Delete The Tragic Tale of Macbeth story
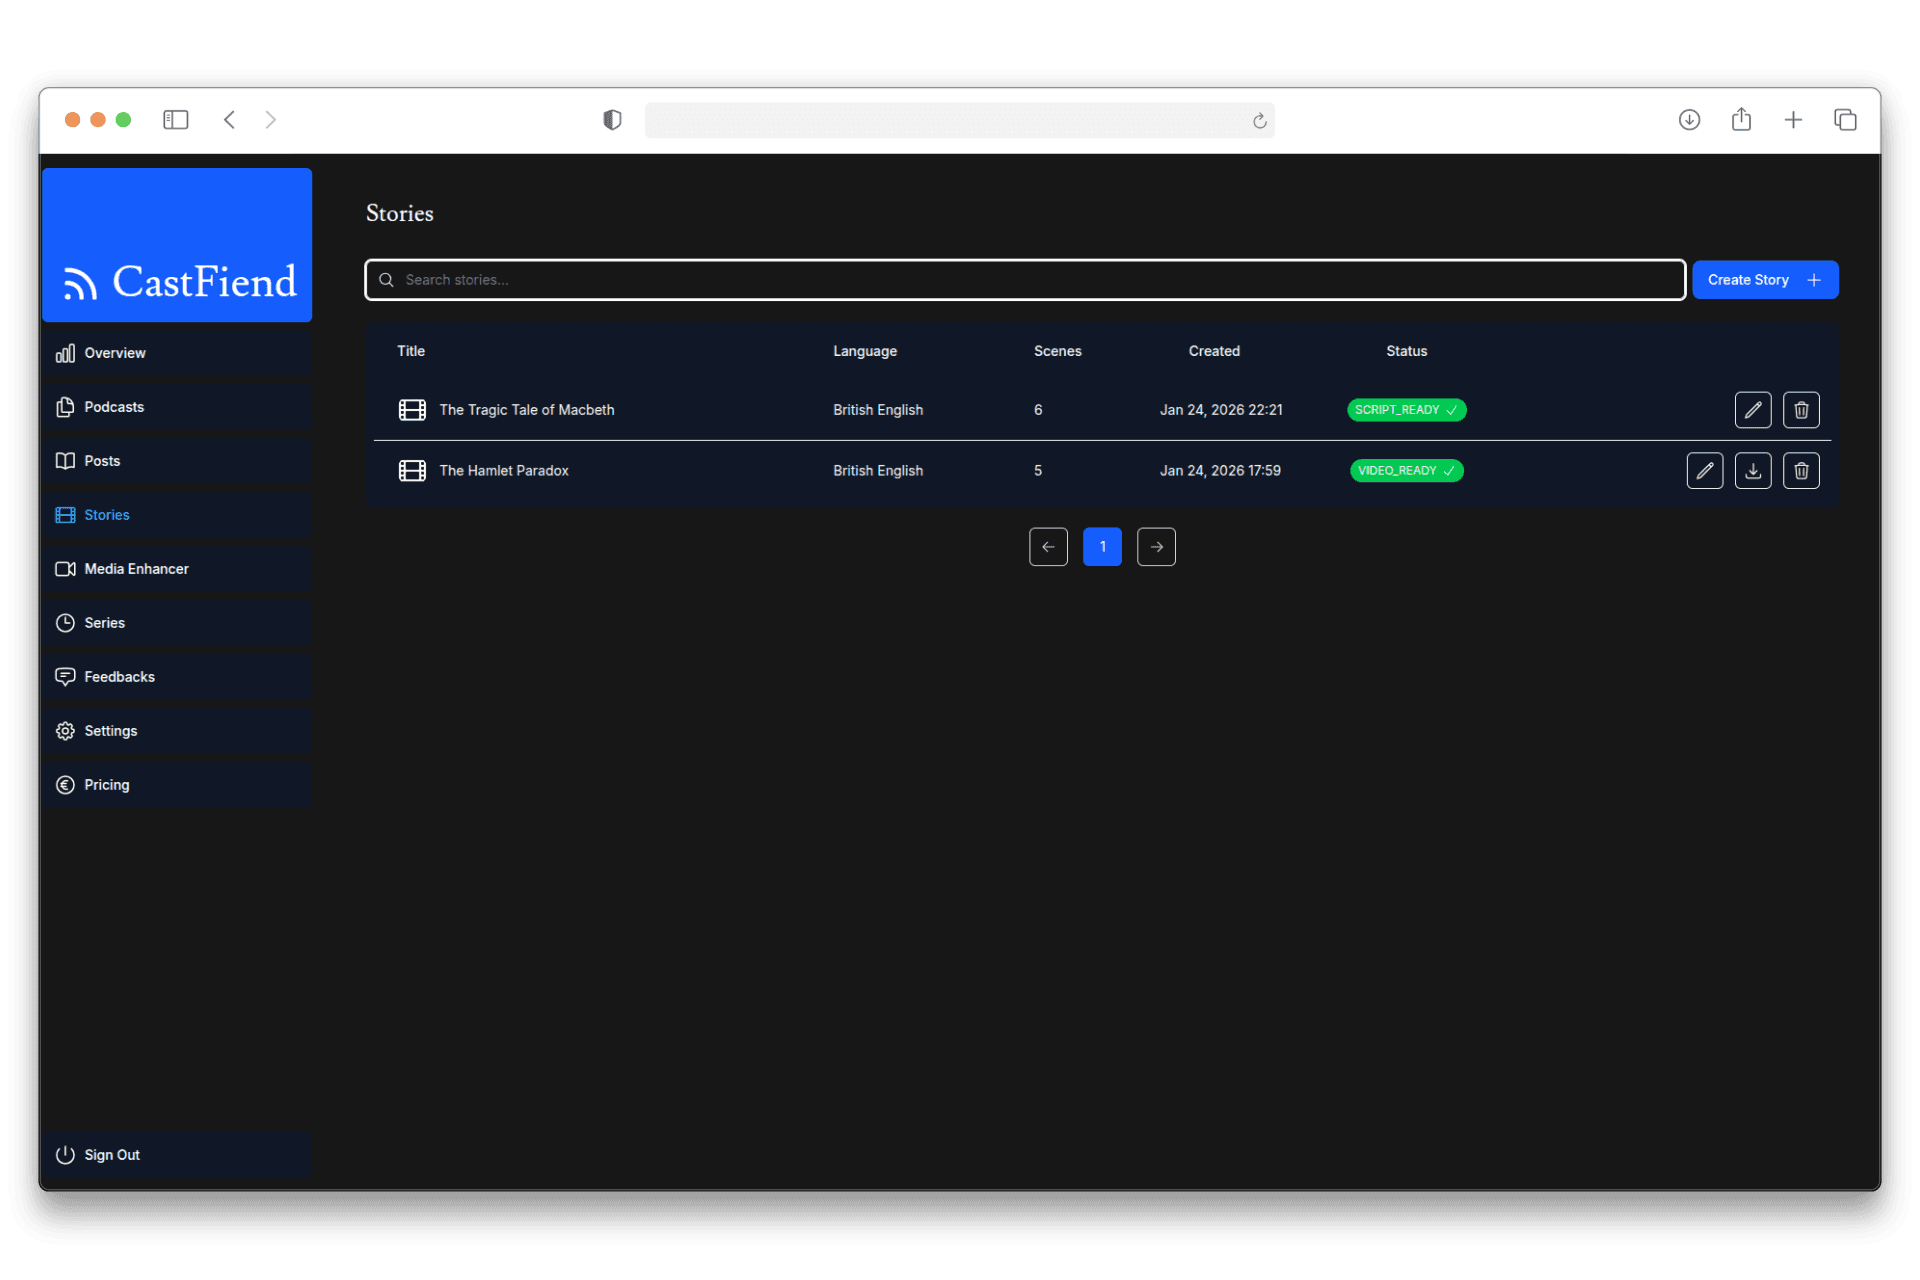Viewport: 1920px width, 1280px height. point(1800,410)
